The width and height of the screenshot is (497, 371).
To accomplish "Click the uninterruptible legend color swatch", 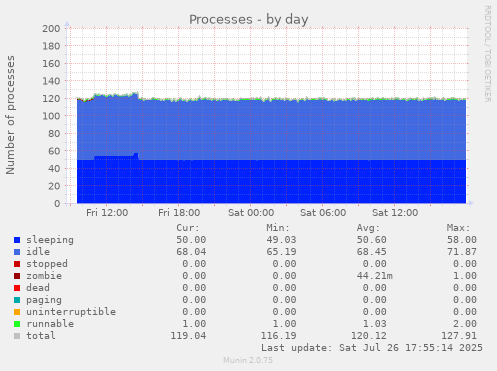I will tap(17, 312).
